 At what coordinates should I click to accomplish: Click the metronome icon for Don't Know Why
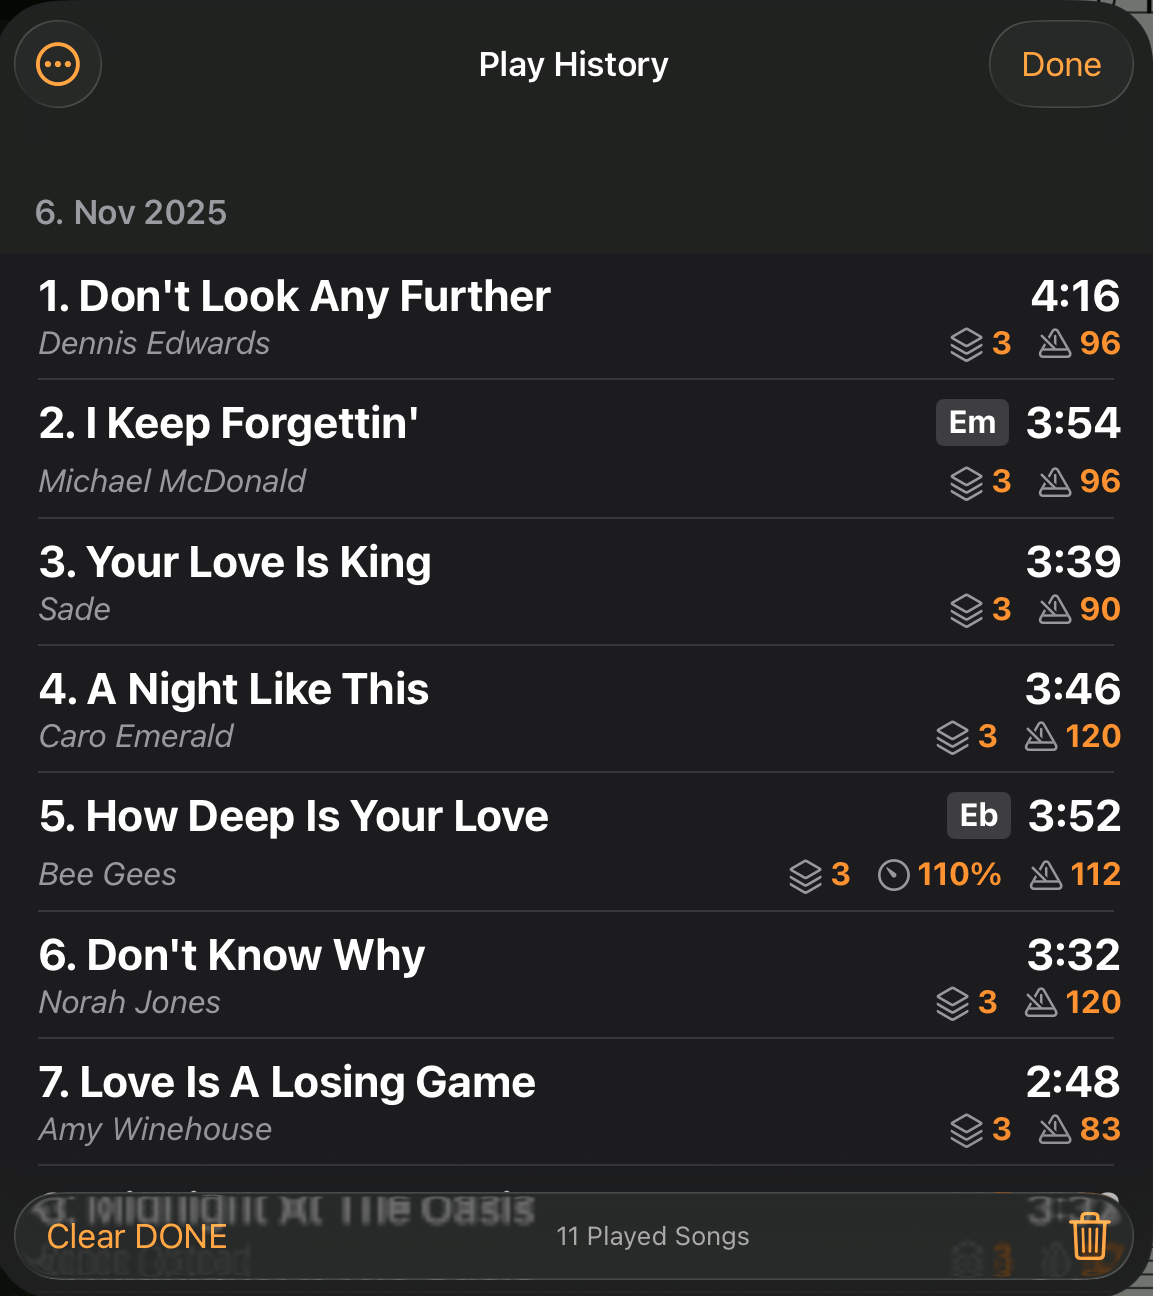point(1041,1003)
